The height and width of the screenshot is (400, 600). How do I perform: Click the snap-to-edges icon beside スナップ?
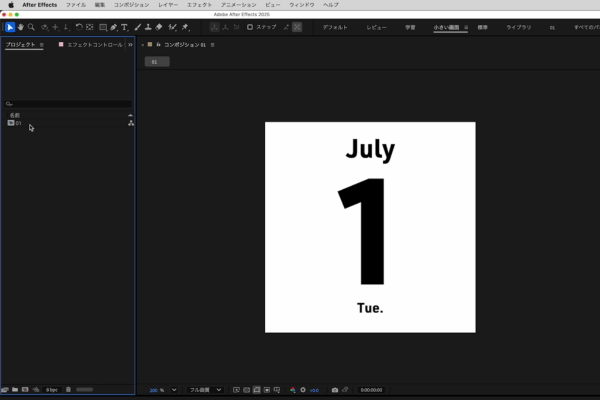pos(286,27)
